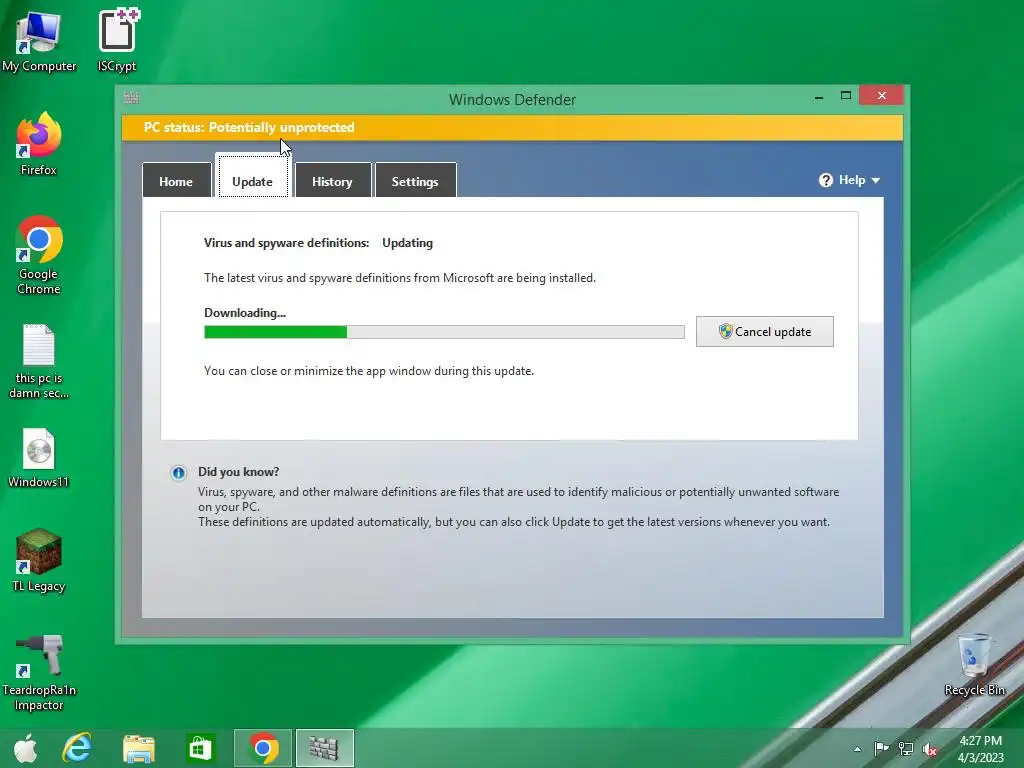
Task: Click the muted volume tray icon
Action: pyautogui.click(x=930, y=749)
